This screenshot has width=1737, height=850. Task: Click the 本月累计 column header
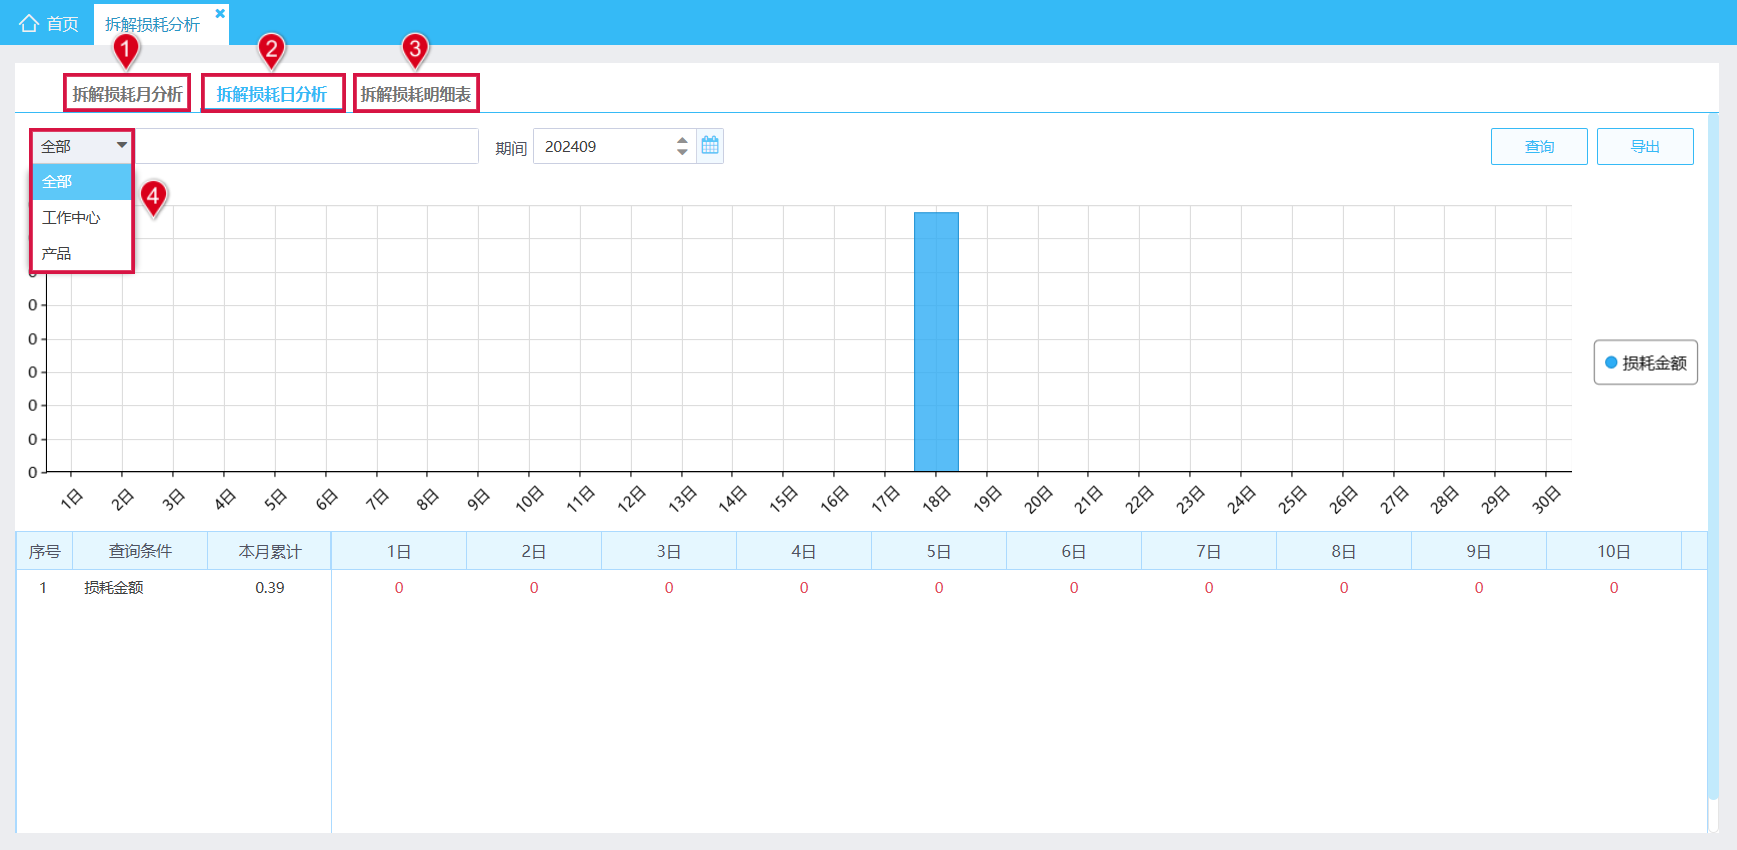pyautogui.click(x=270, y=551)
